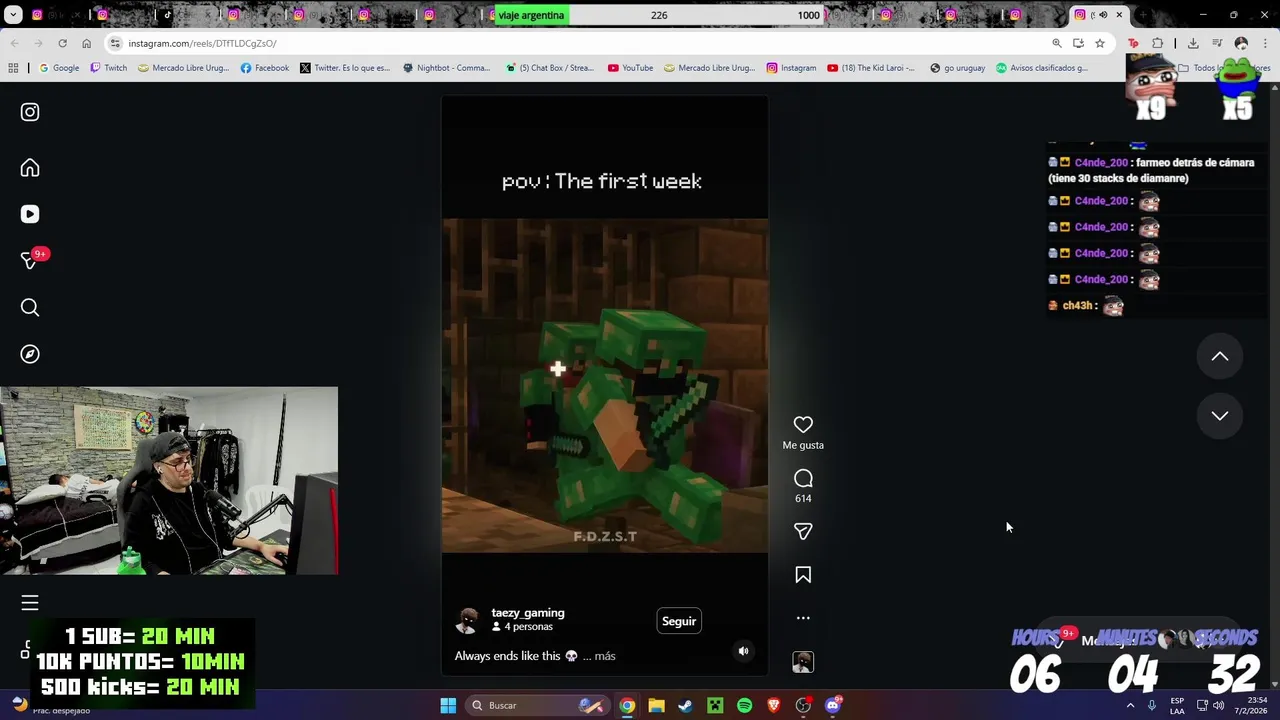Screen dimensions: 1280x720
Task: Open Steam from the taskbar
Action: point(685,706)
